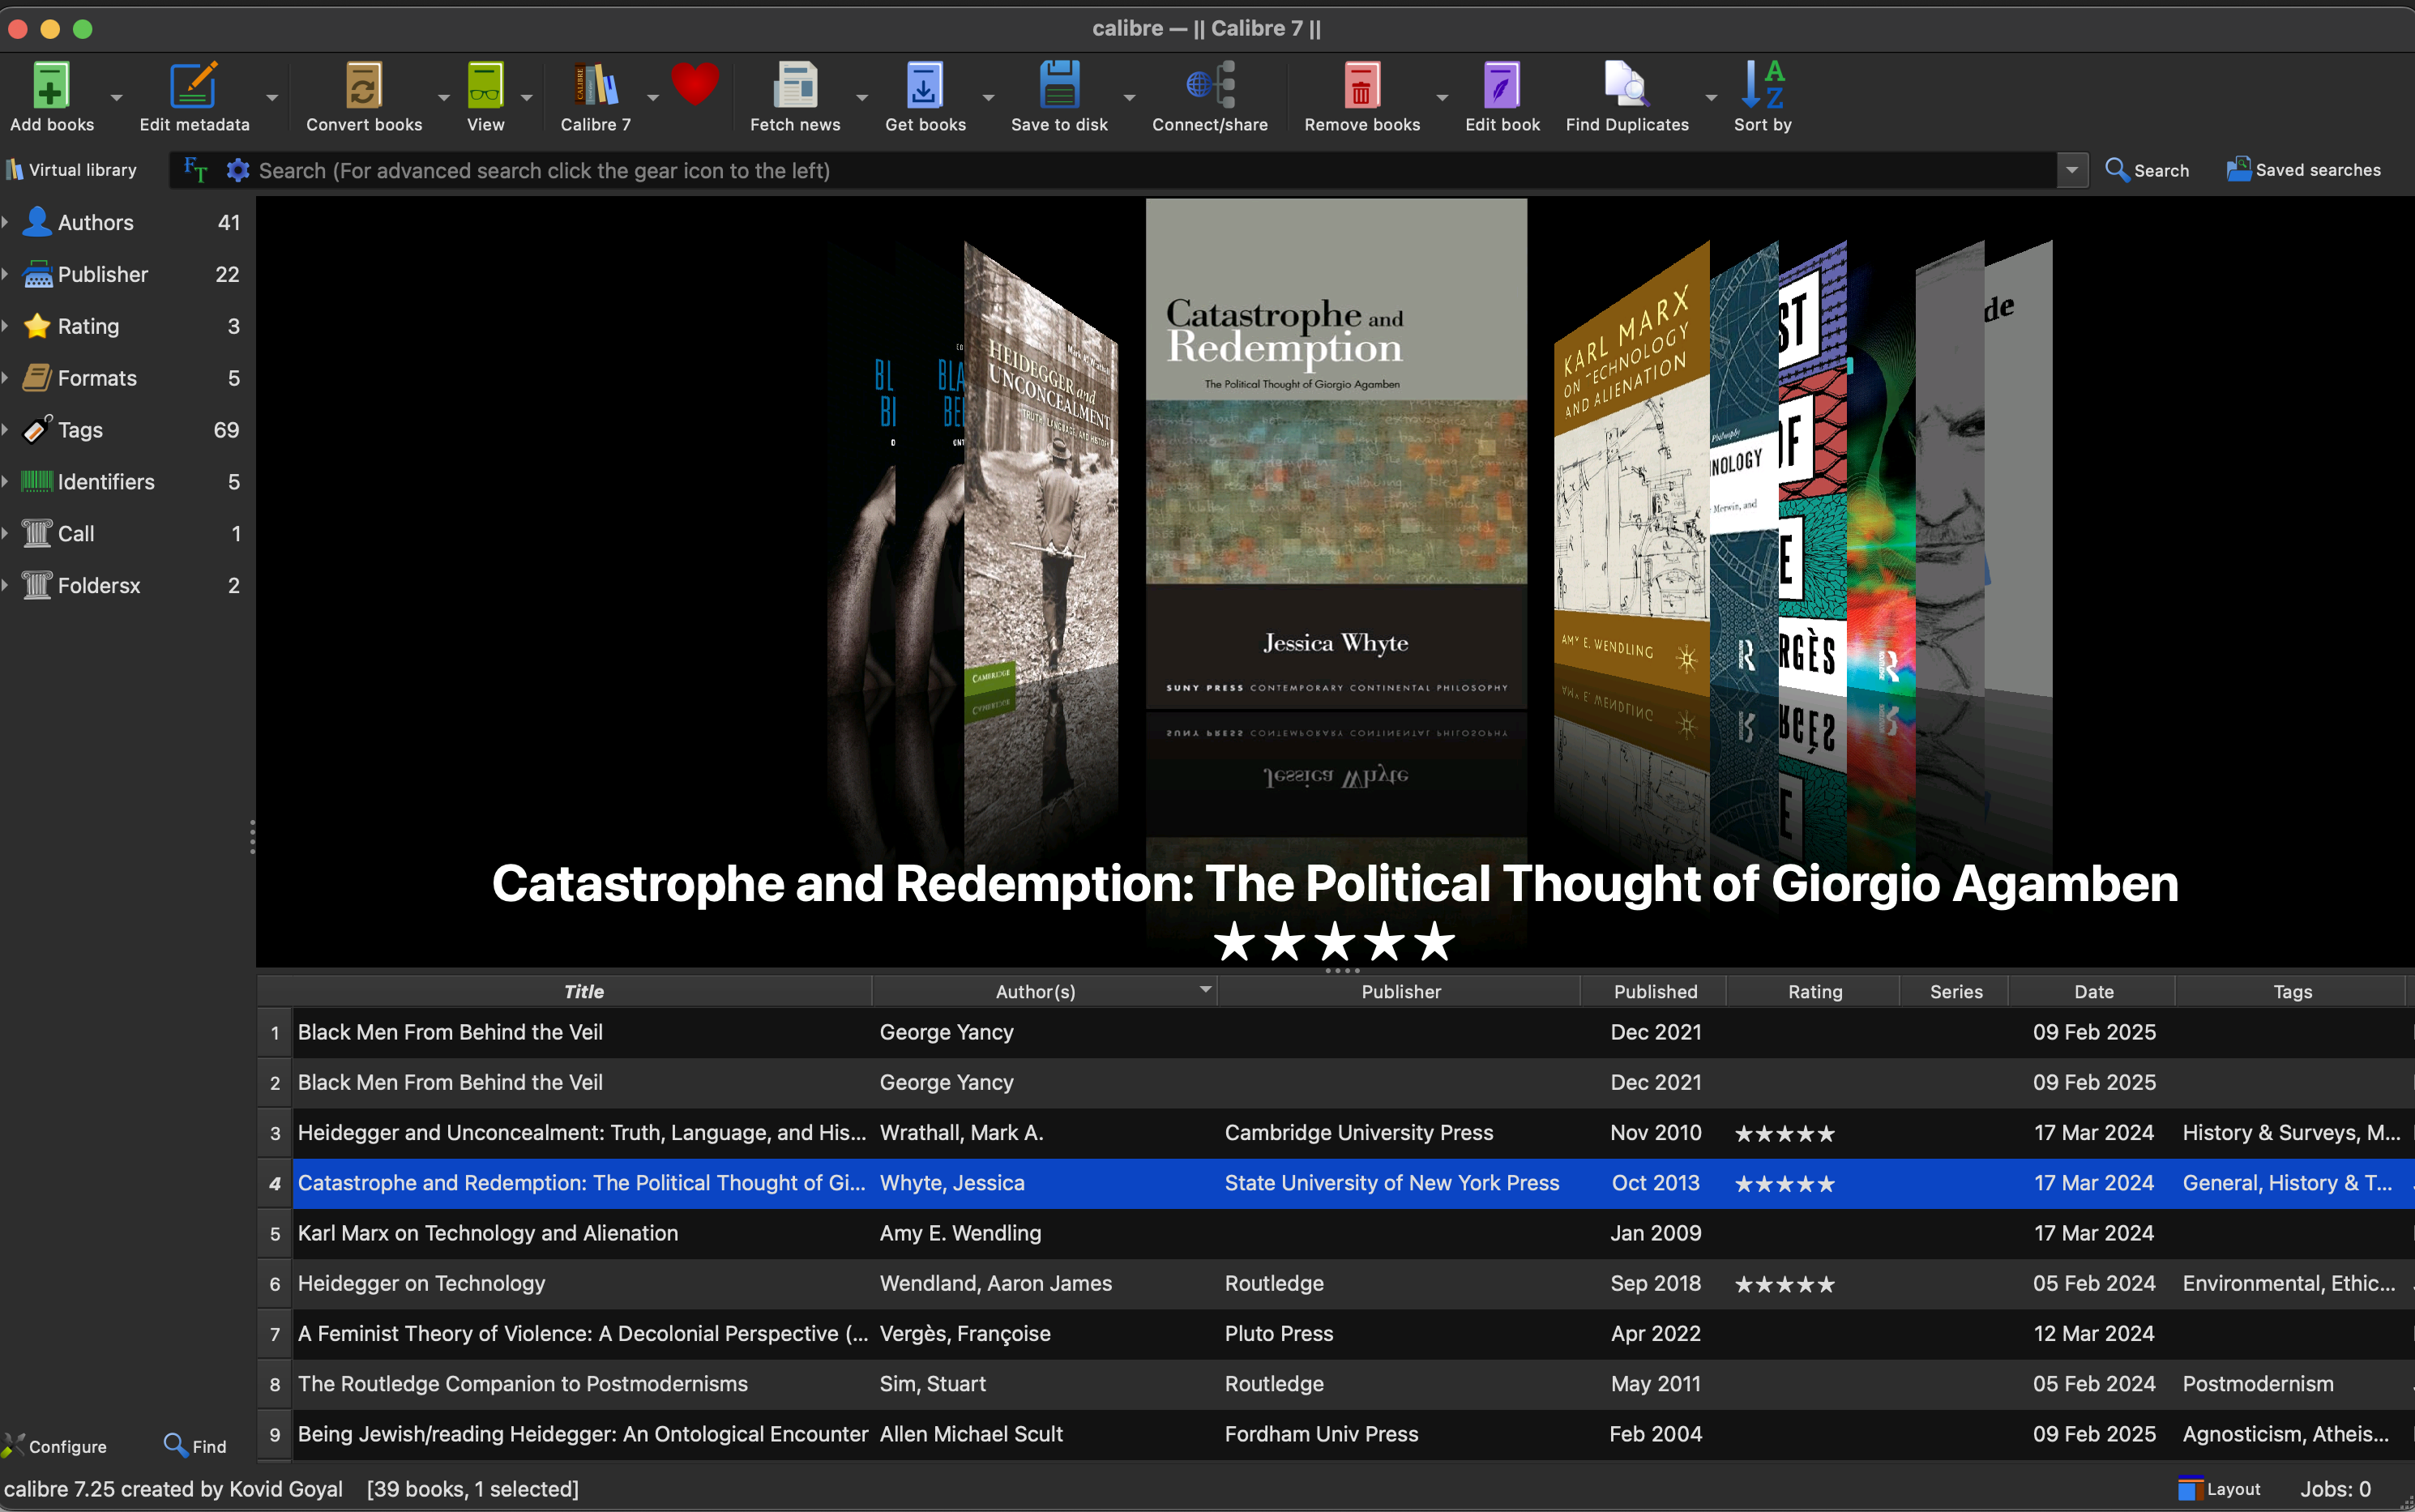Image resolution: width=2415 pixels, height=1512 pixels.
Task: Open the Fetch news tool
Action: 795,86
